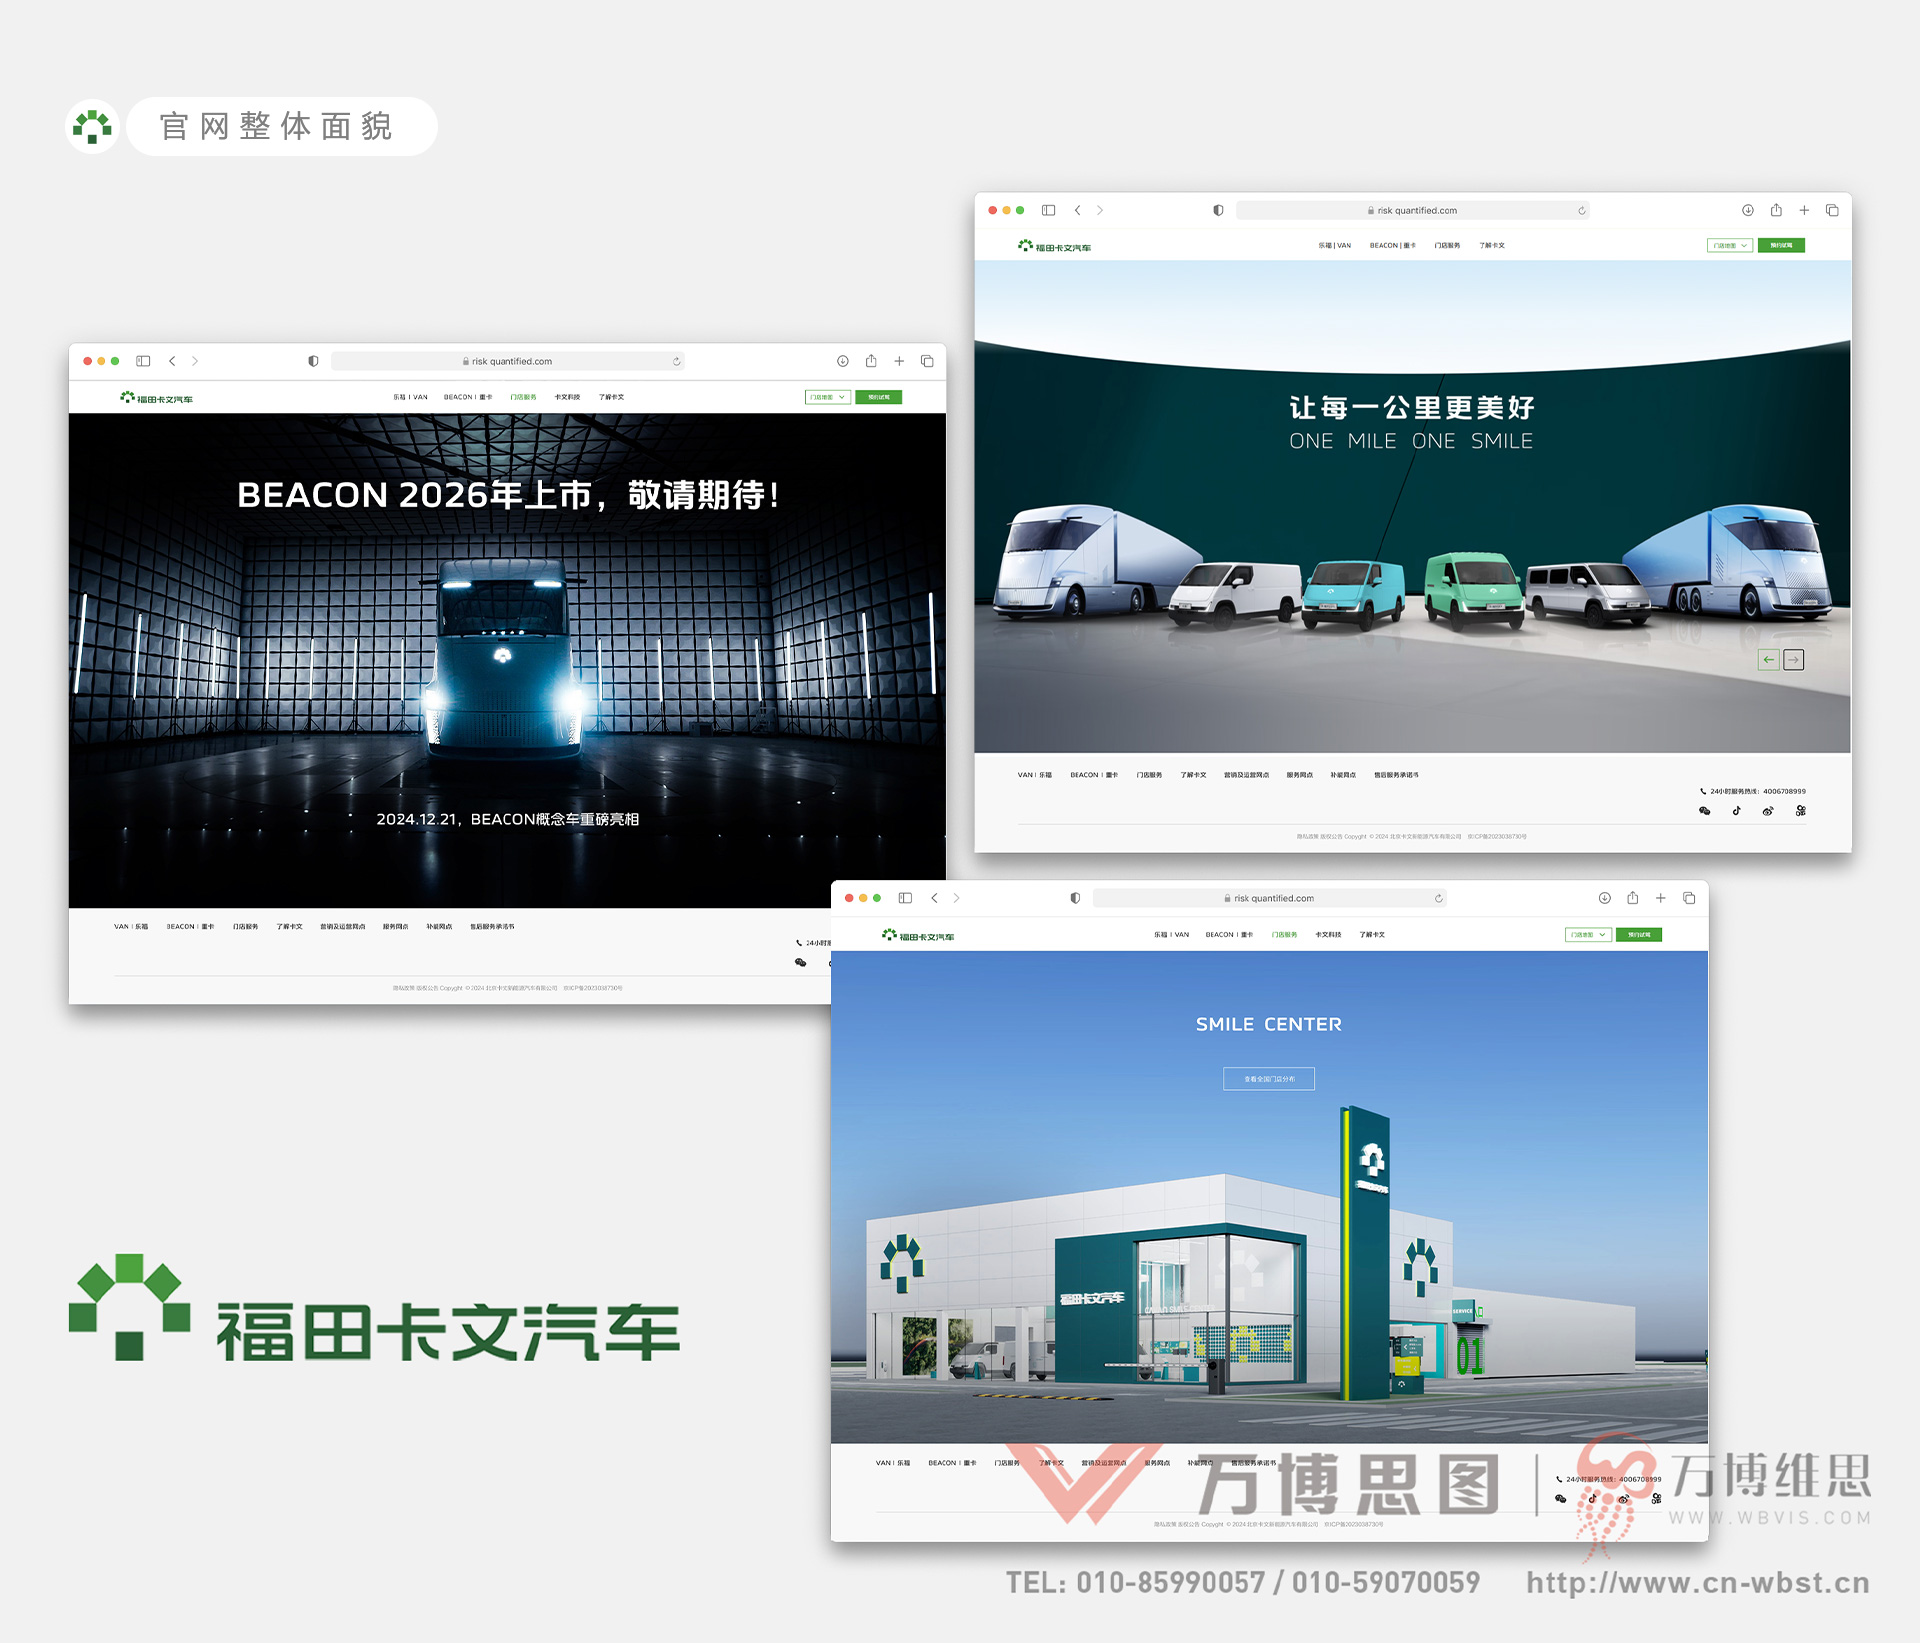Share the page from left BEACON browser window

tap(871, 361)
